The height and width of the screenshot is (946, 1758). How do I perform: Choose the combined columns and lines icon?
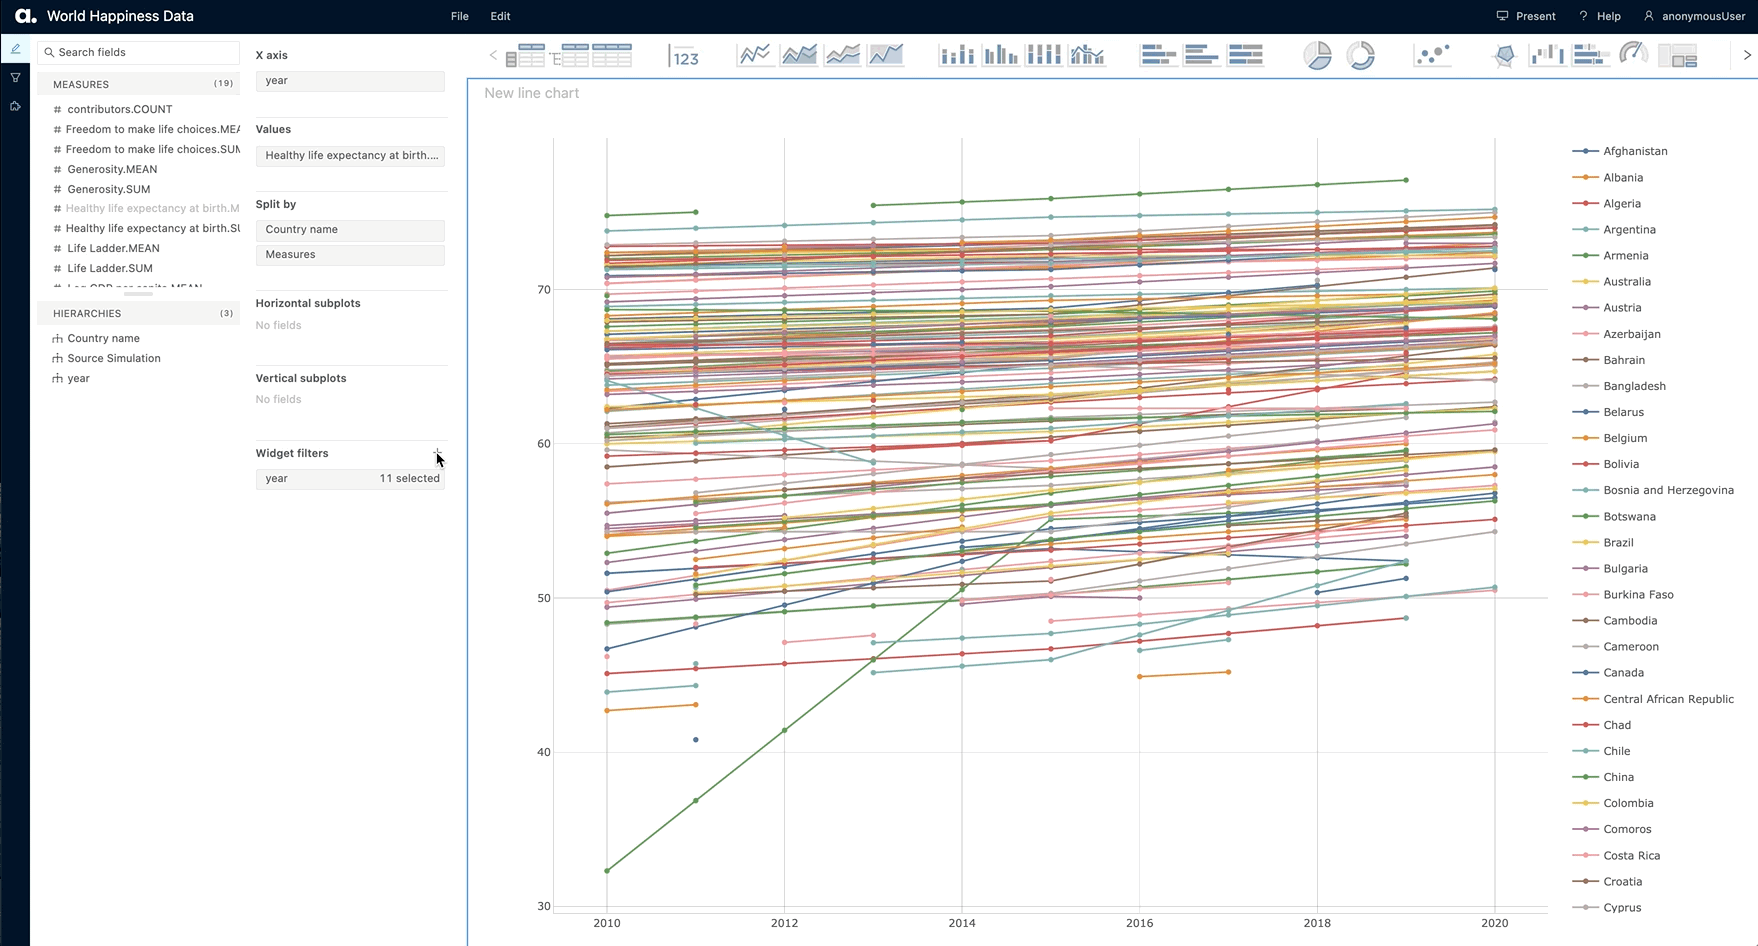coord(1087,55)
